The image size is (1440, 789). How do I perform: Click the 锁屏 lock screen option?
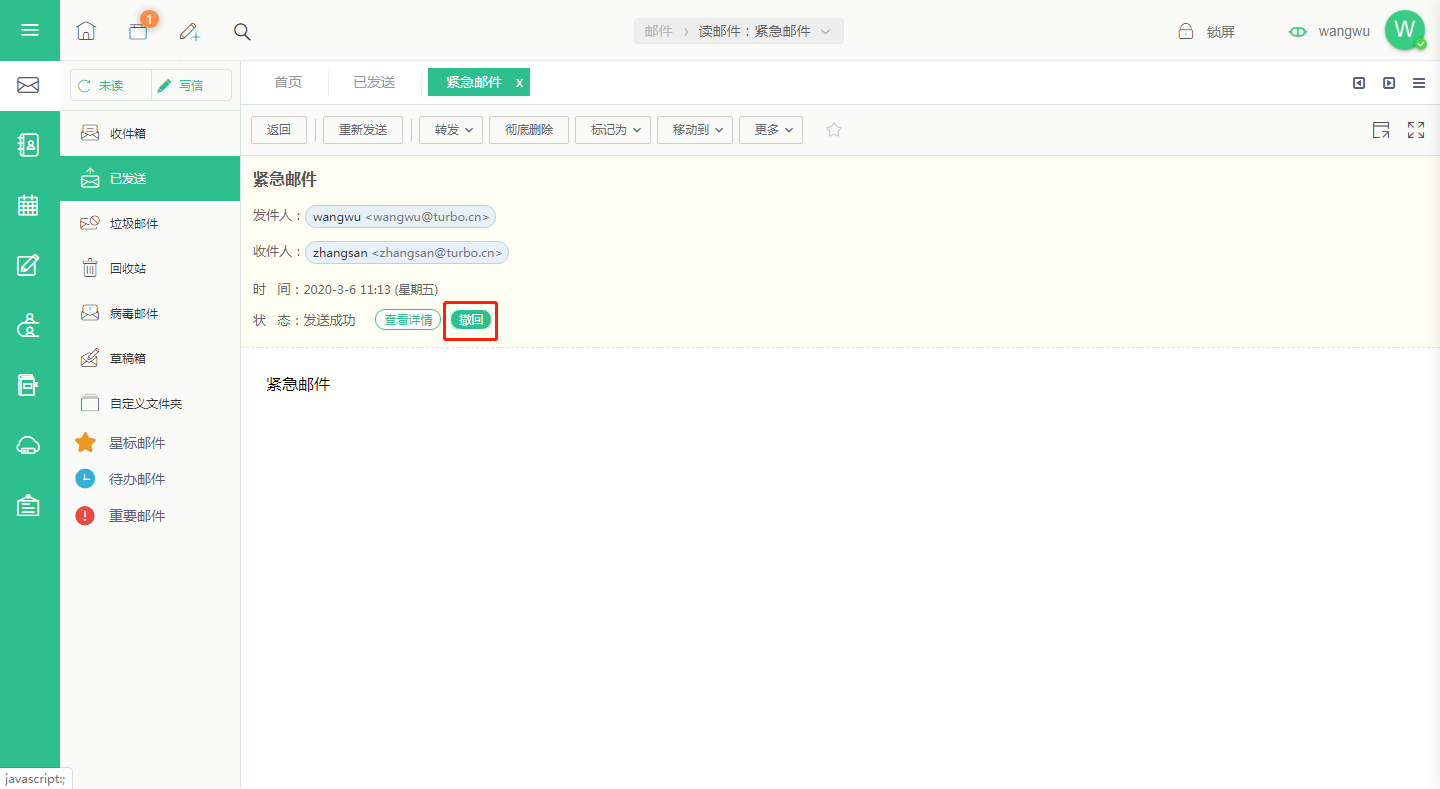1207,32
